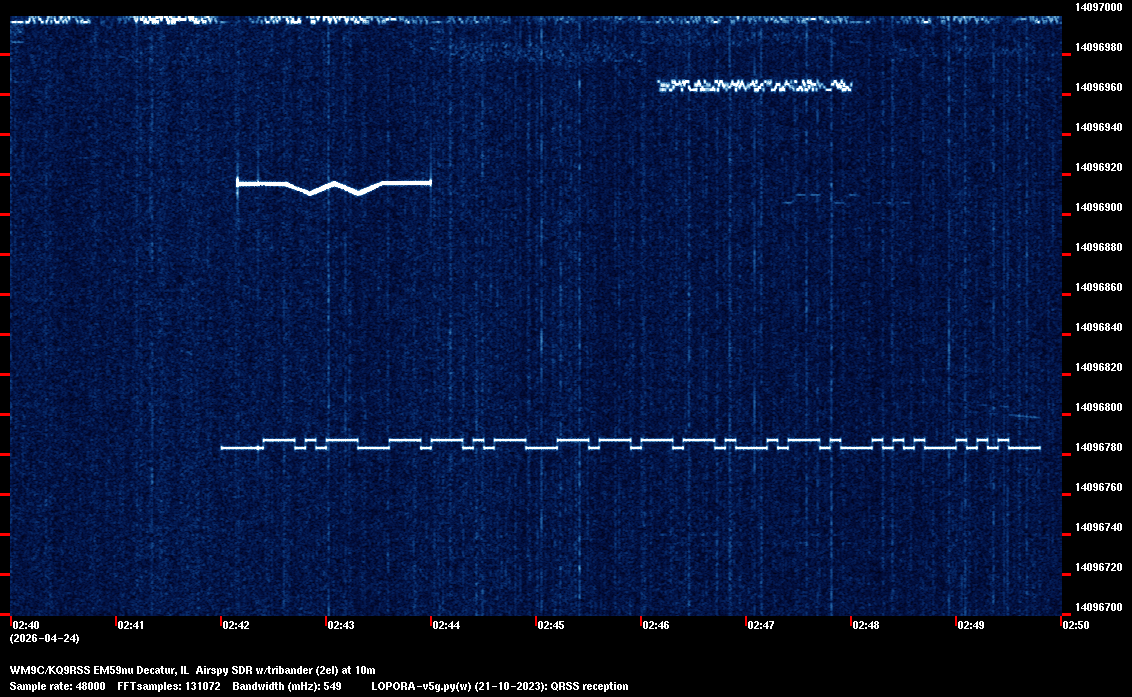Click the 02:43 time axis label
The height and width of the screenshot is (697, 1132).
340,625
